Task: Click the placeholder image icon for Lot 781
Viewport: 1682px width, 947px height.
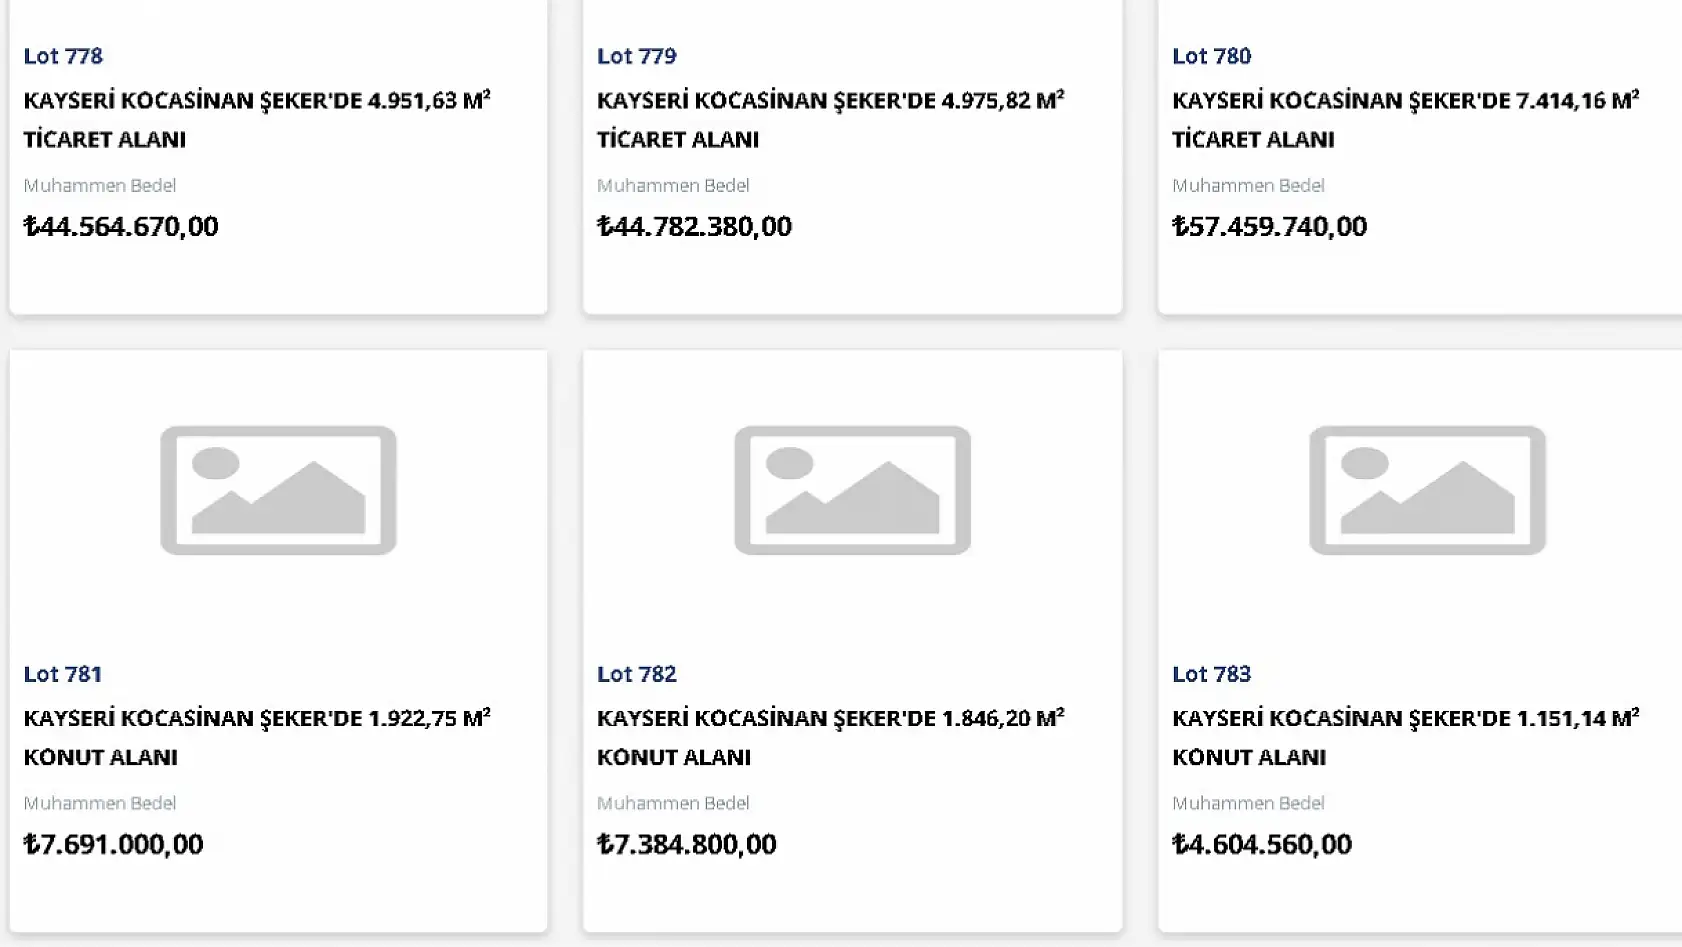Action: pyautogui.click(x=278, y=490)
